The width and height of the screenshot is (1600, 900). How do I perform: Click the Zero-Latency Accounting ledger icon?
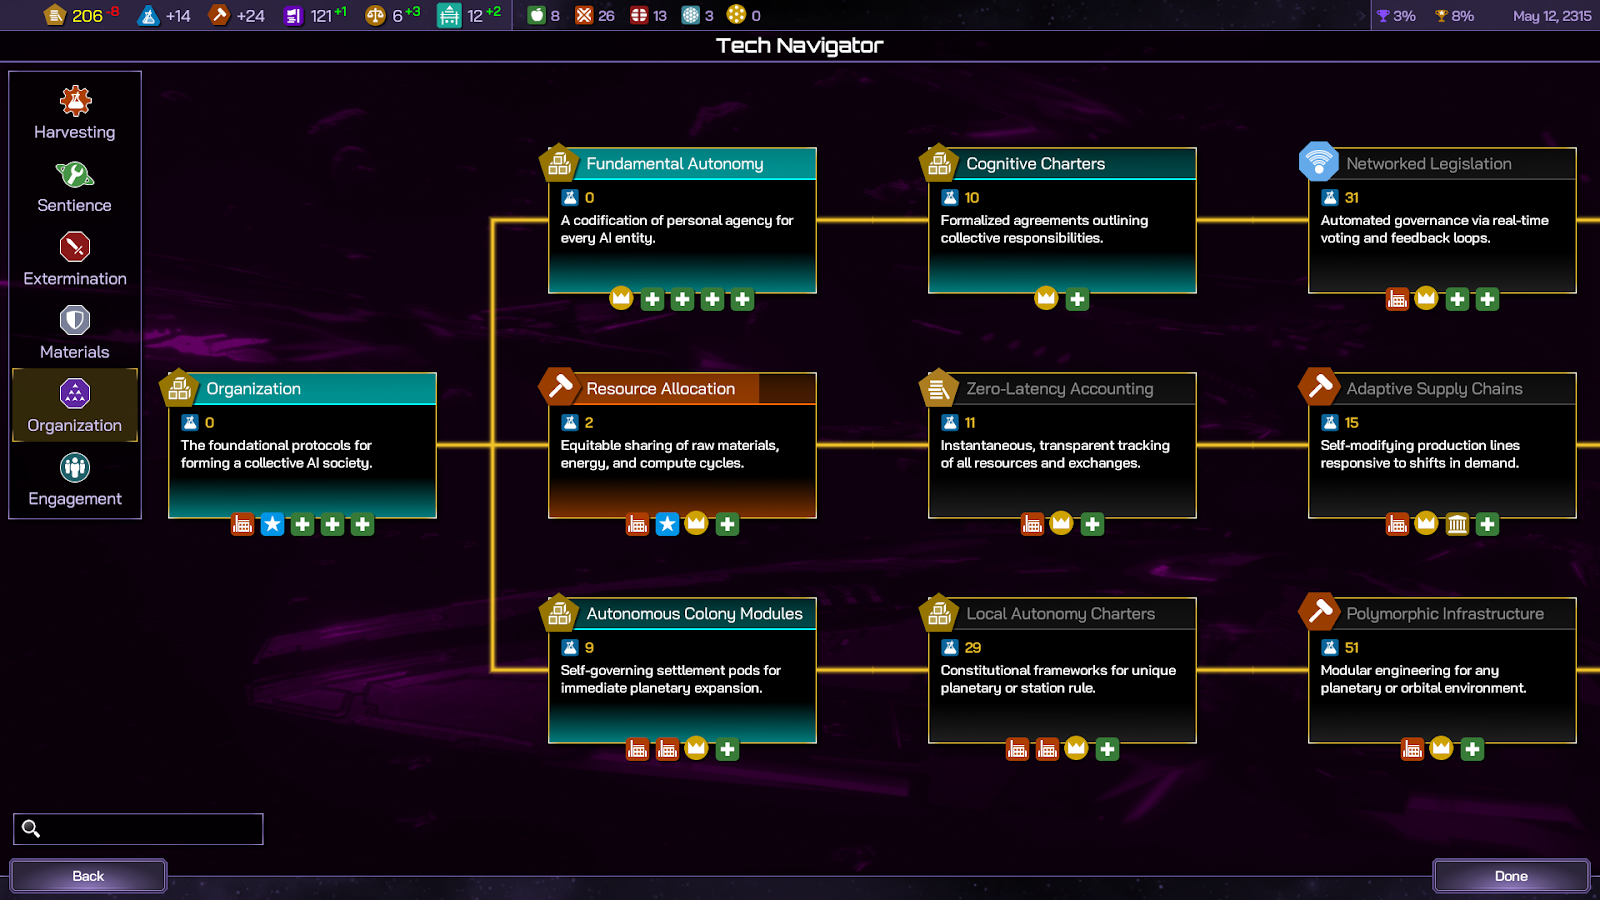[x=939, y=387]
